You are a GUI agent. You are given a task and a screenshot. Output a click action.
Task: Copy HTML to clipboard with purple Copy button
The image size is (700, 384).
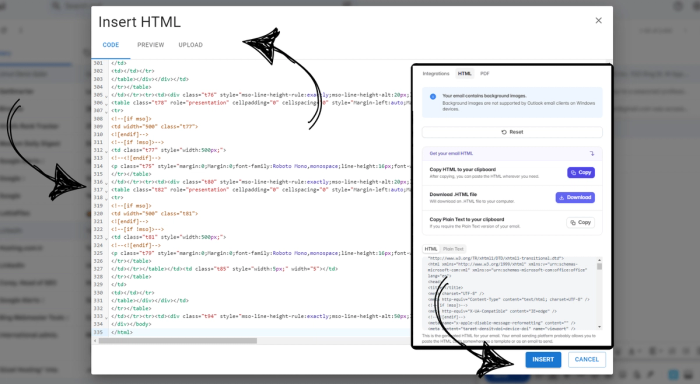(x=581, y=172)
